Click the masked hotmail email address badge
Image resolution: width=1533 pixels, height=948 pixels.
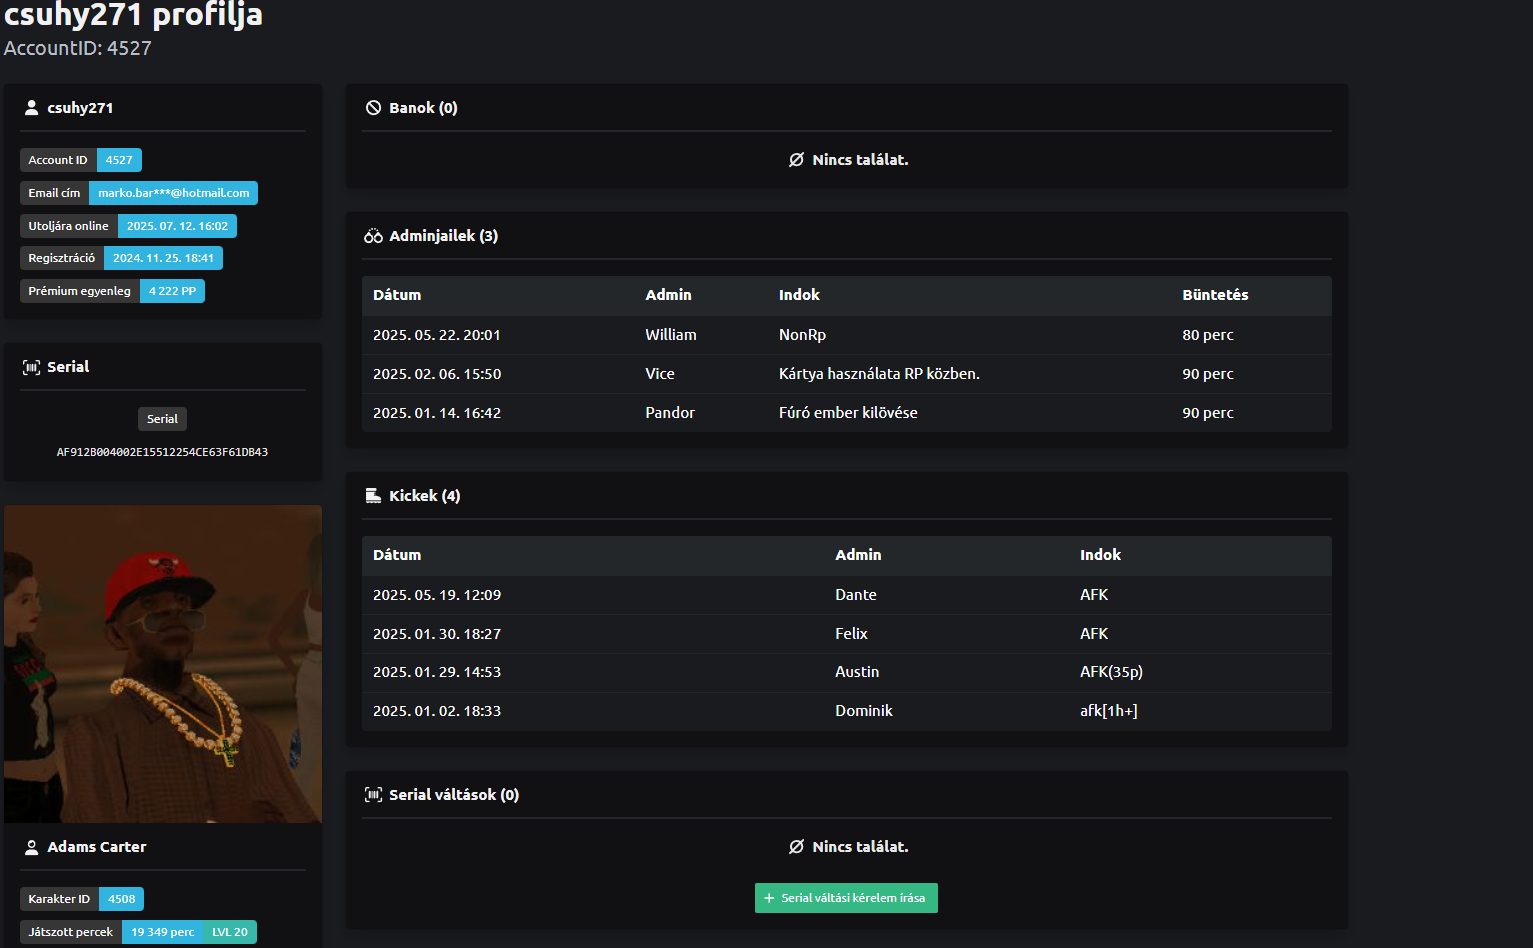click(x=173, y=193)
